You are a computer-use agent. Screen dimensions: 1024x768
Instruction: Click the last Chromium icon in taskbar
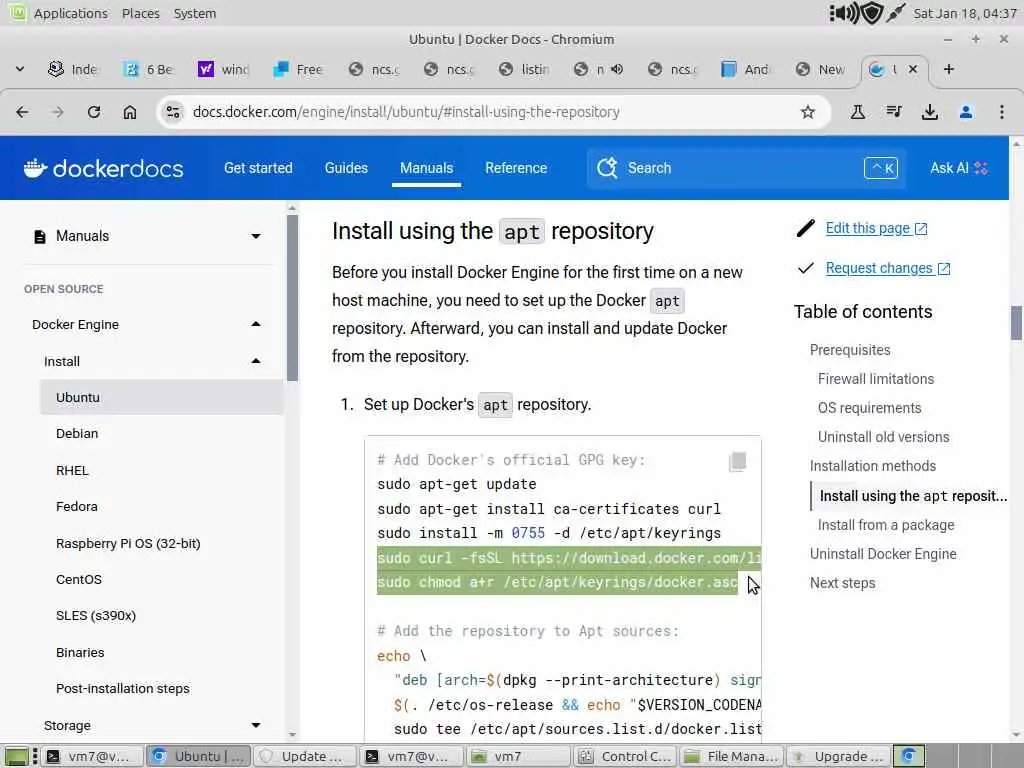click(x=908, y=756)
